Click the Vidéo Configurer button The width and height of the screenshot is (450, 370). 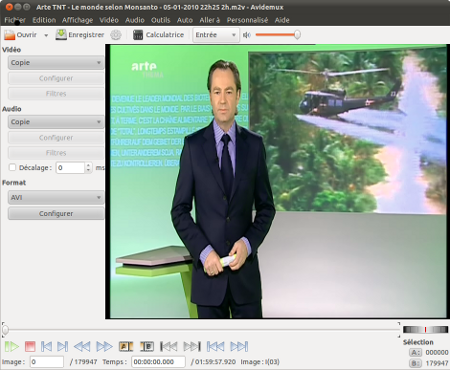(x=56, y=78)
